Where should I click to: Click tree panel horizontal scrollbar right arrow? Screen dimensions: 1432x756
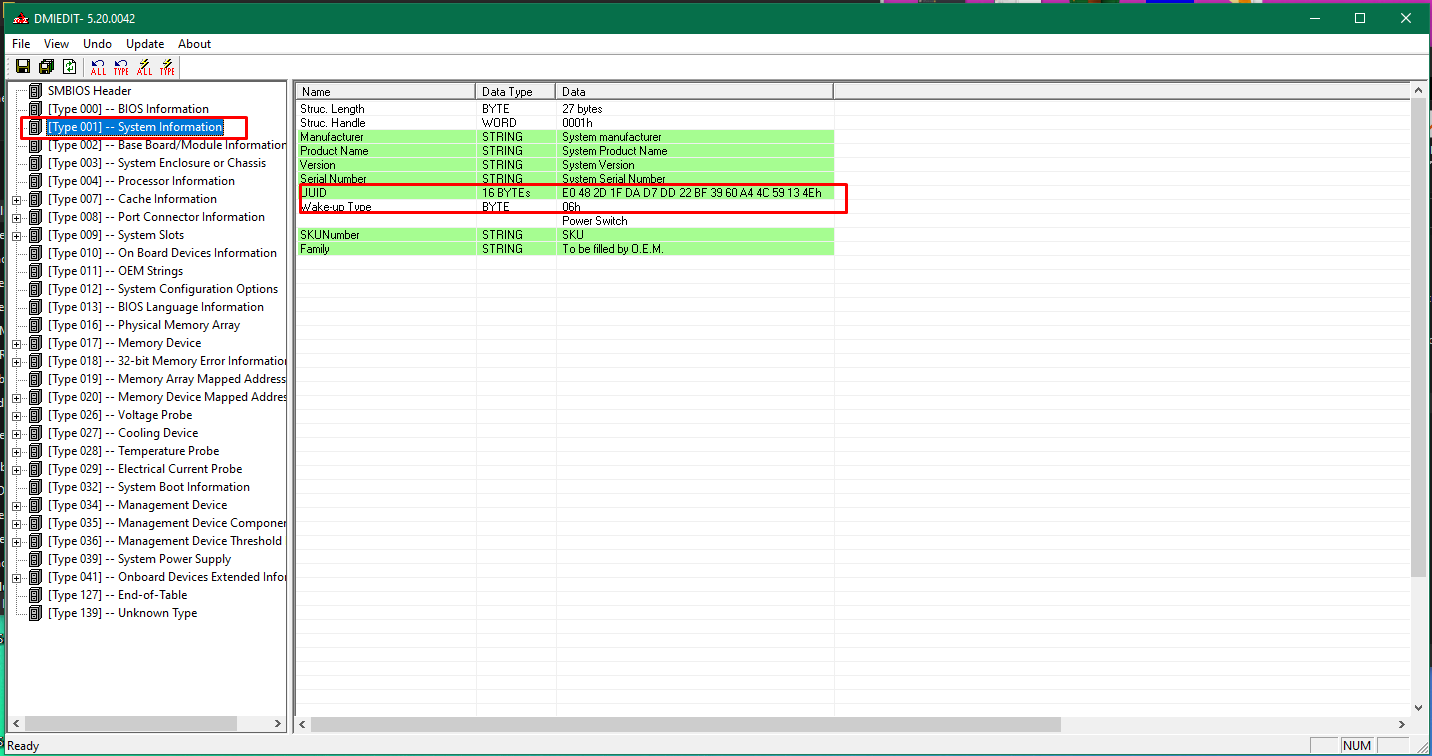point(278,724)
